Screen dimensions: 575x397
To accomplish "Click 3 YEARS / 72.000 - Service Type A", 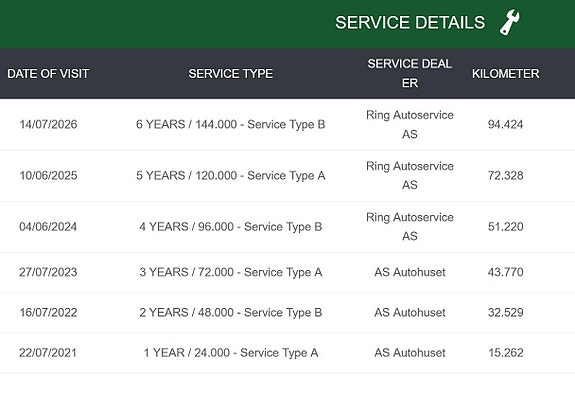I will tap(231, 272).
